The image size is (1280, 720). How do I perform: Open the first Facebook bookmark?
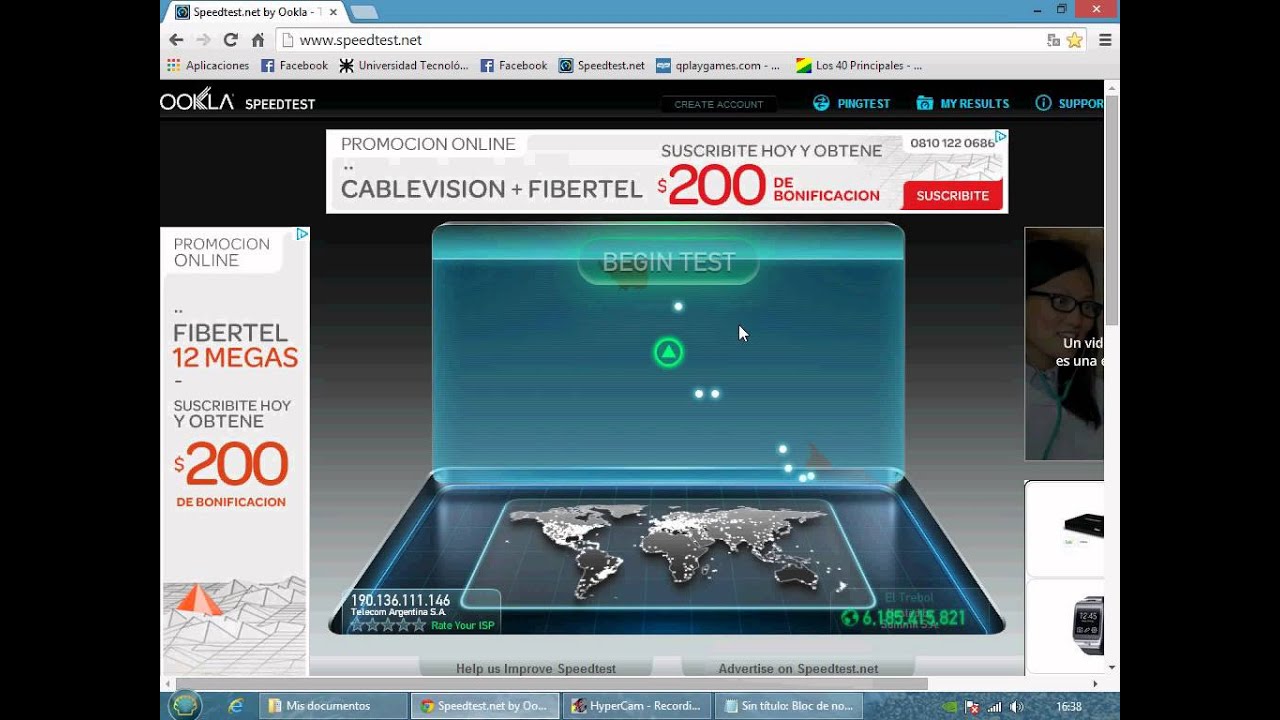pos(294,65)
